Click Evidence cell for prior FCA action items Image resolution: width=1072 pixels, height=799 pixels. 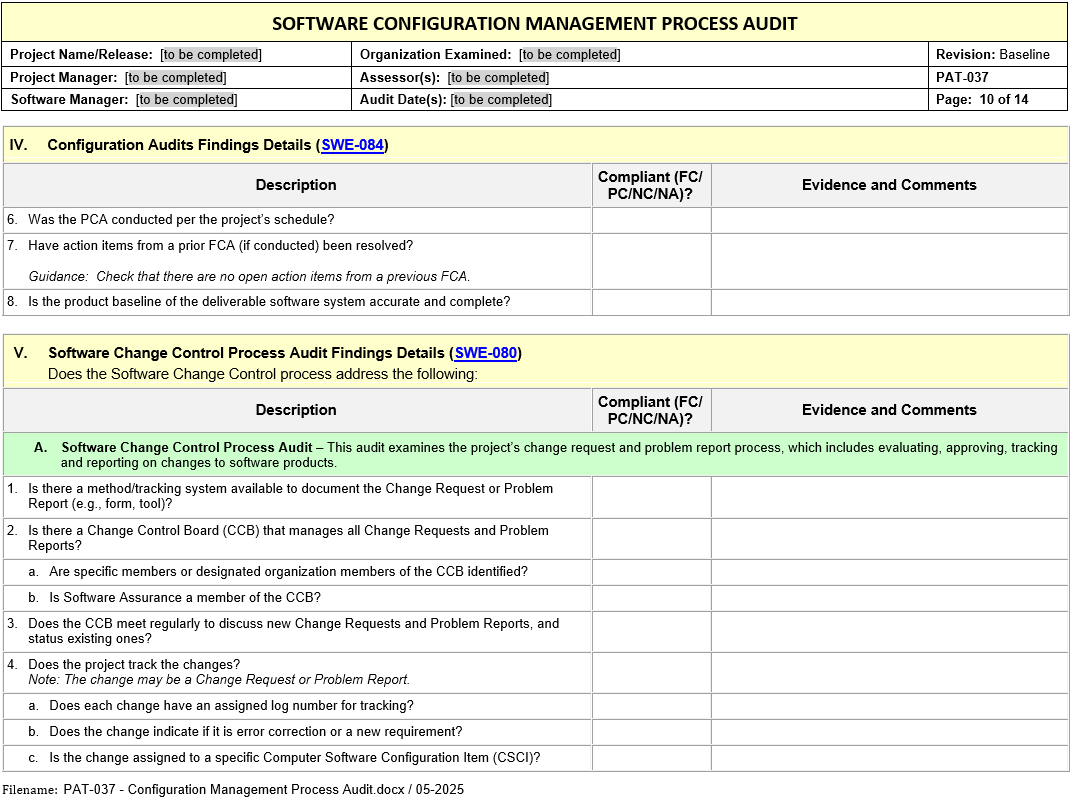point(889,261)
